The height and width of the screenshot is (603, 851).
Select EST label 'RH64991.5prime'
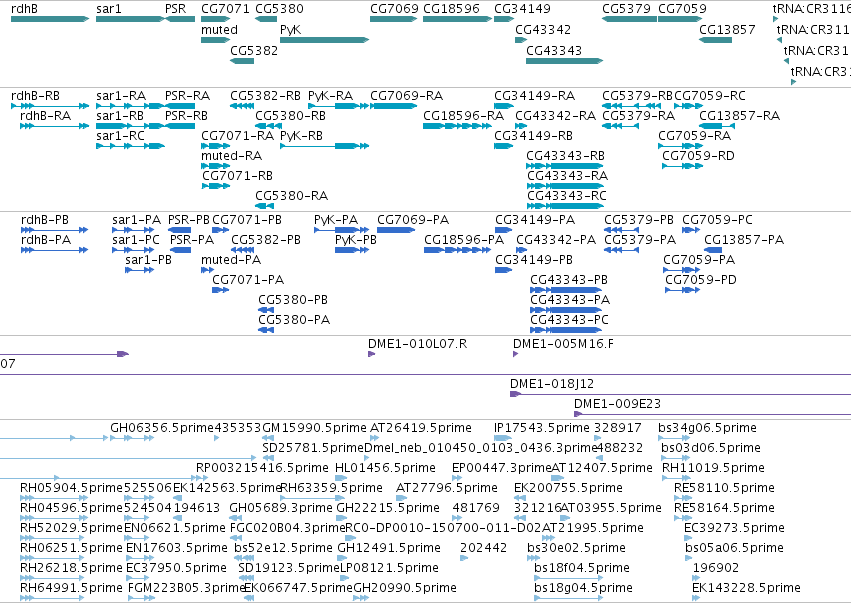click(71, 588)
